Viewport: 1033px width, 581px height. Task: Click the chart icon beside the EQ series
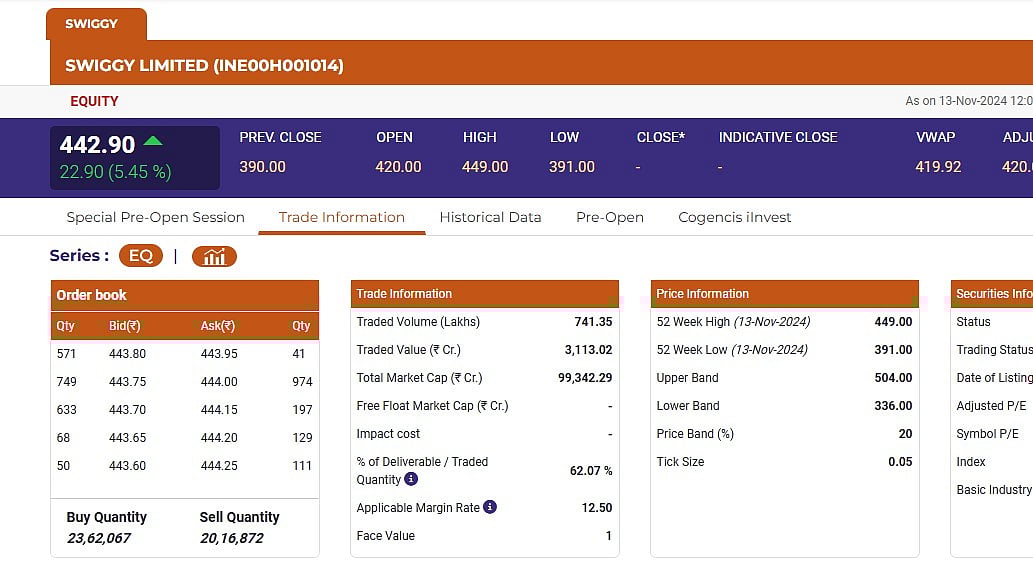tap(214, 256)
